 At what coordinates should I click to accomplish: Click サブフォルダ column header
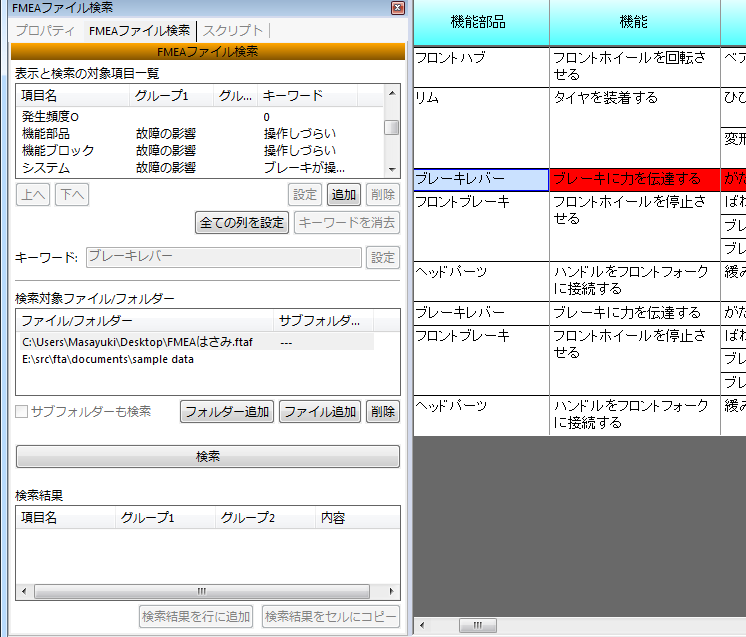[x=324, y=321]
